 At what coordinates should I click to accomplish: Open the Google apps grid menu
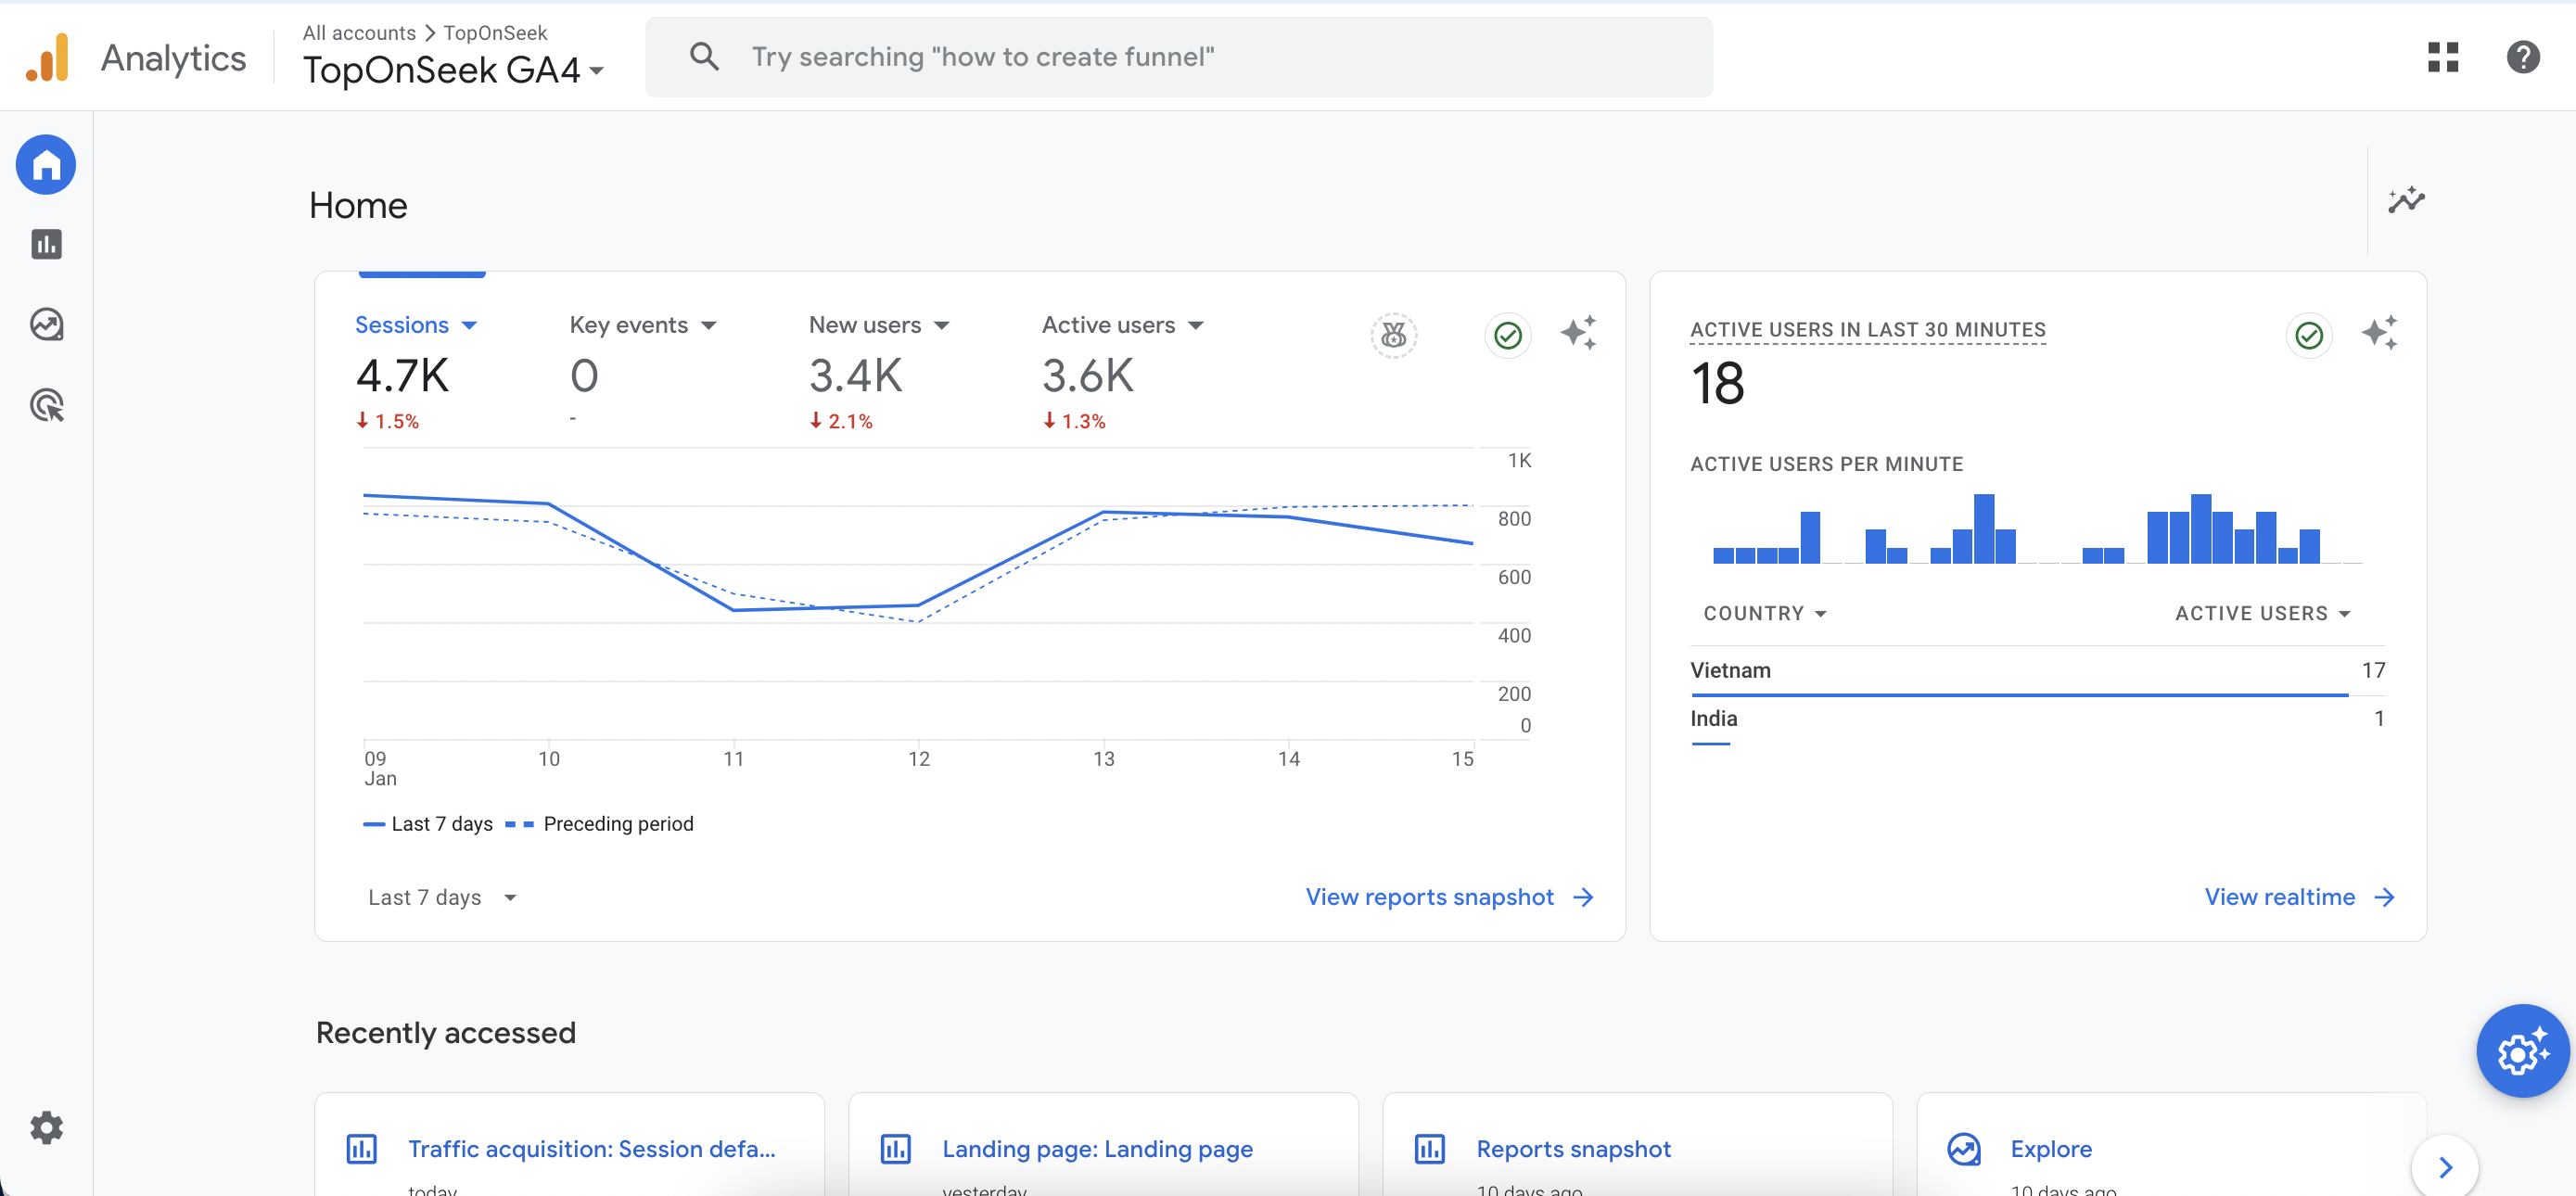(2443, 57)
